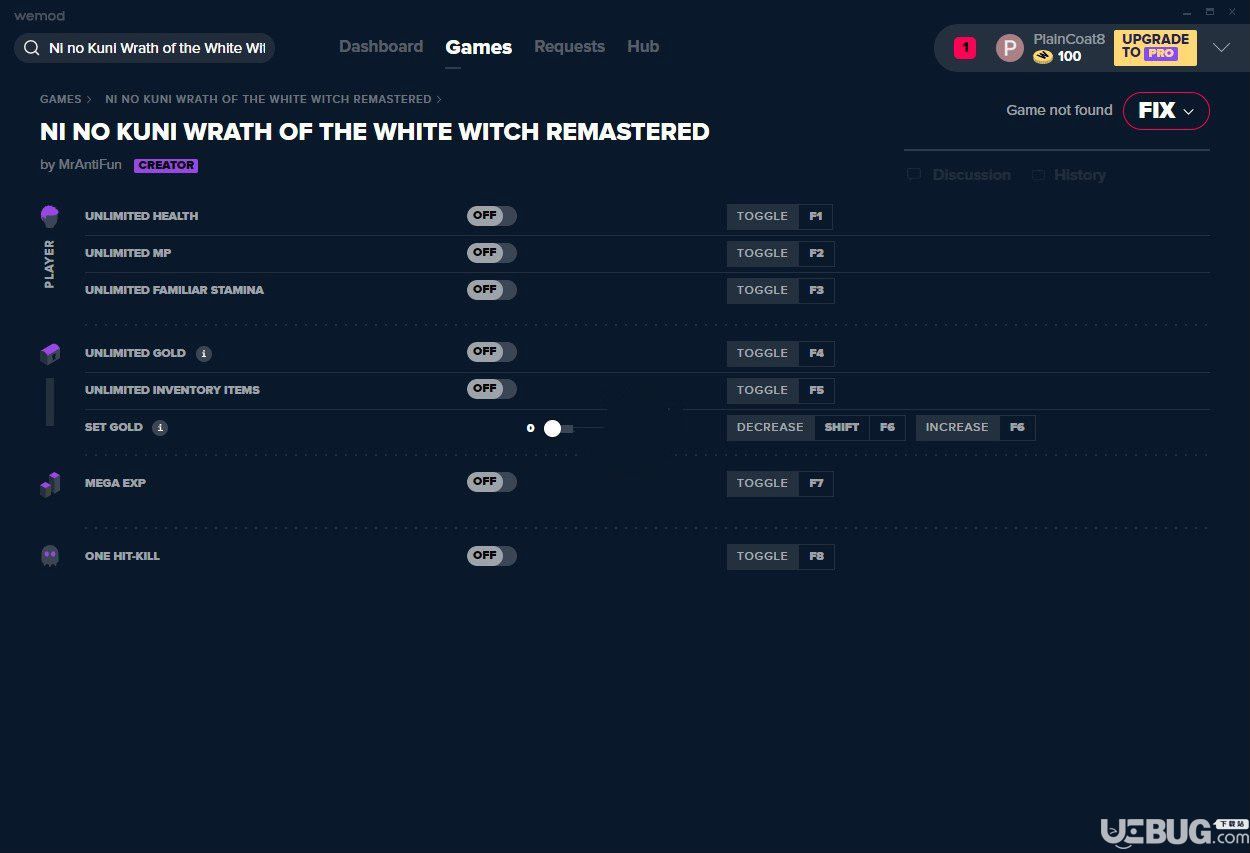This screenshot has width=1250, height=853.
Task: Click F5 hotkey for Inventory Items
Action: click(817, 391)
